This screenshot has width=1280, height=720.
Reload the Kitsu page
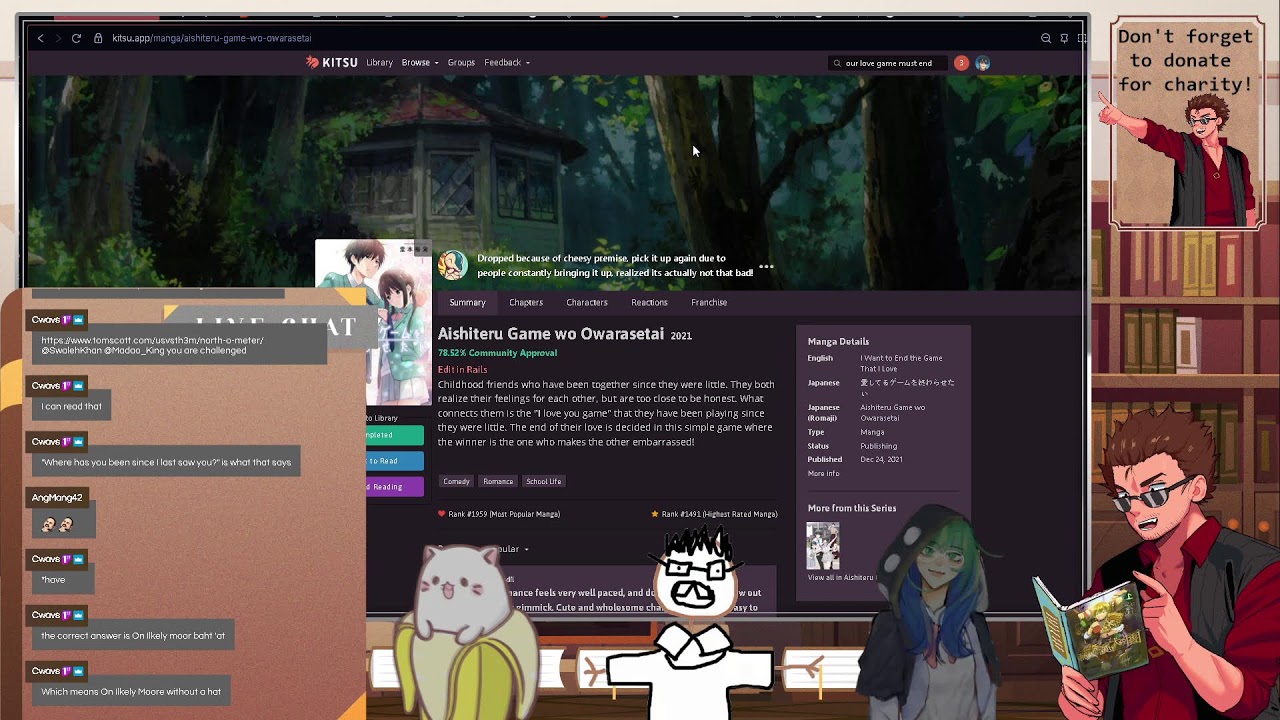76,38
